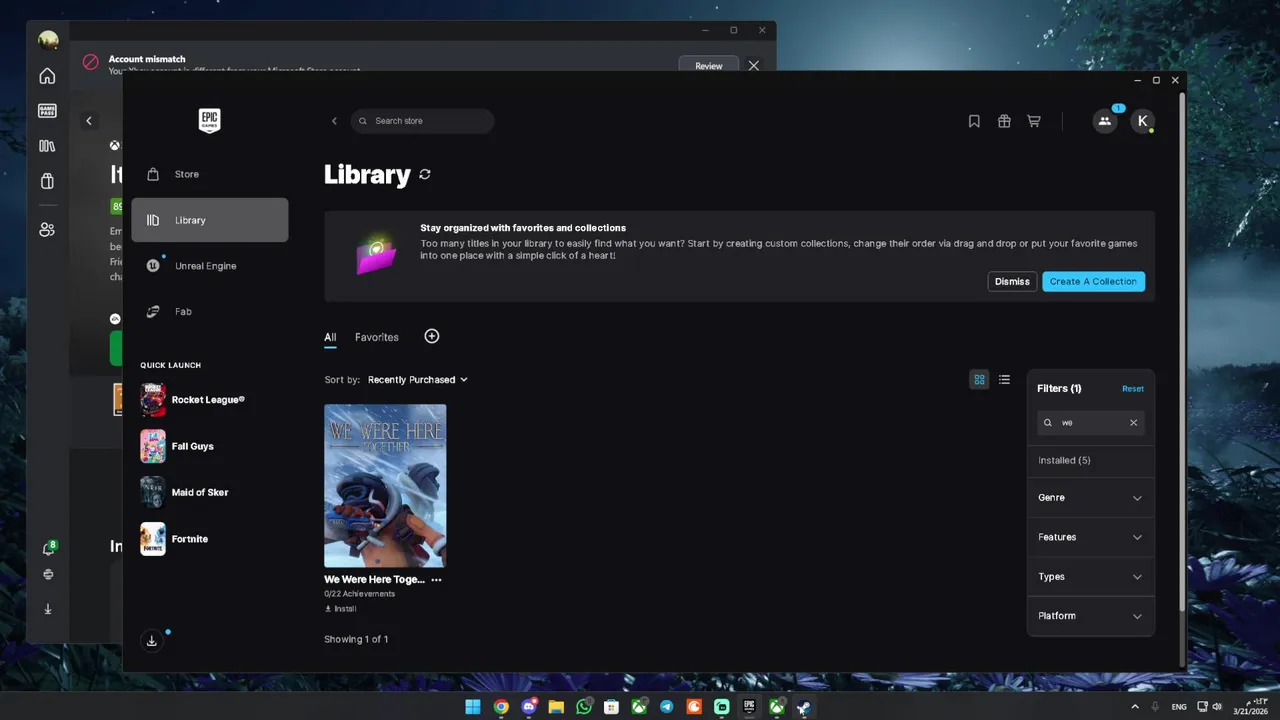Open We Were Here Together options menu
1280x720 pixels.
point(436,580)
